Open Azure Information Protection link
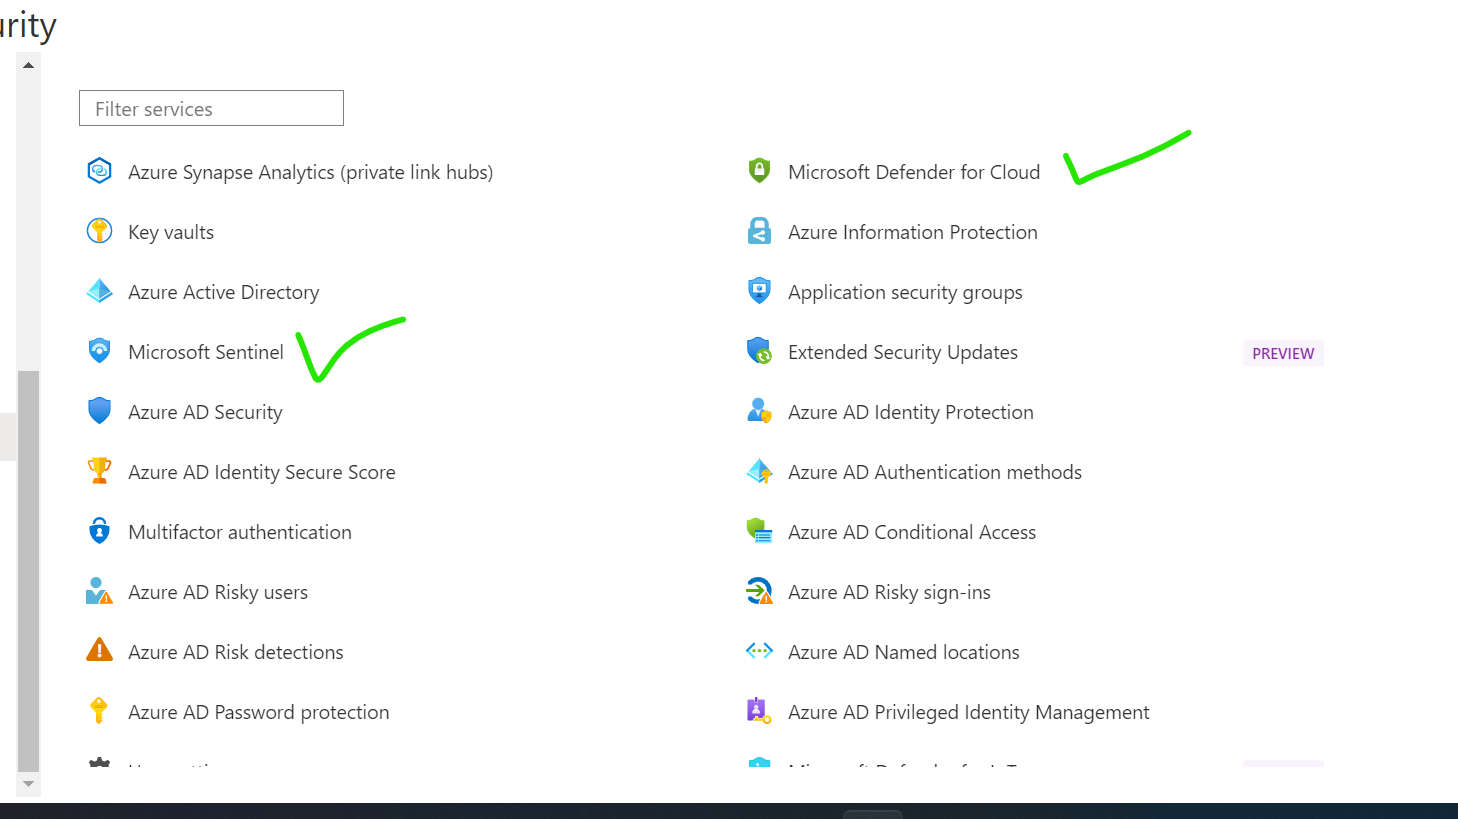 913,232
